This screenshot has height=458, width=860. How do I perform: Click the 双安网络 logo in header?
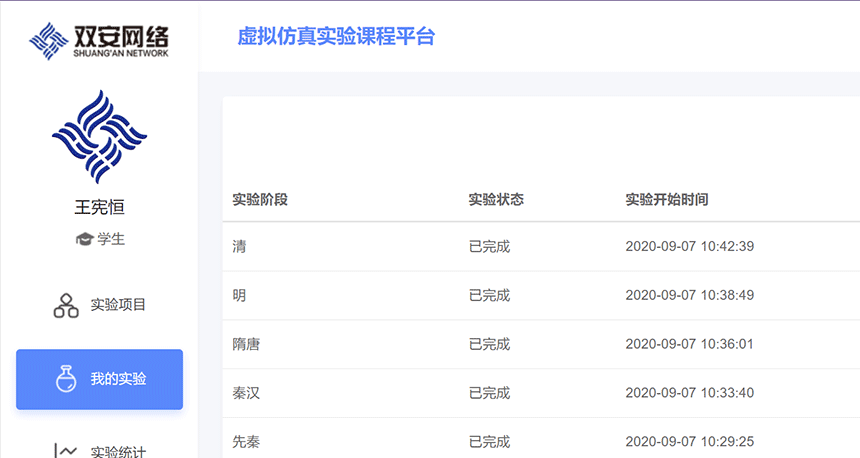[x=99, y=41]
